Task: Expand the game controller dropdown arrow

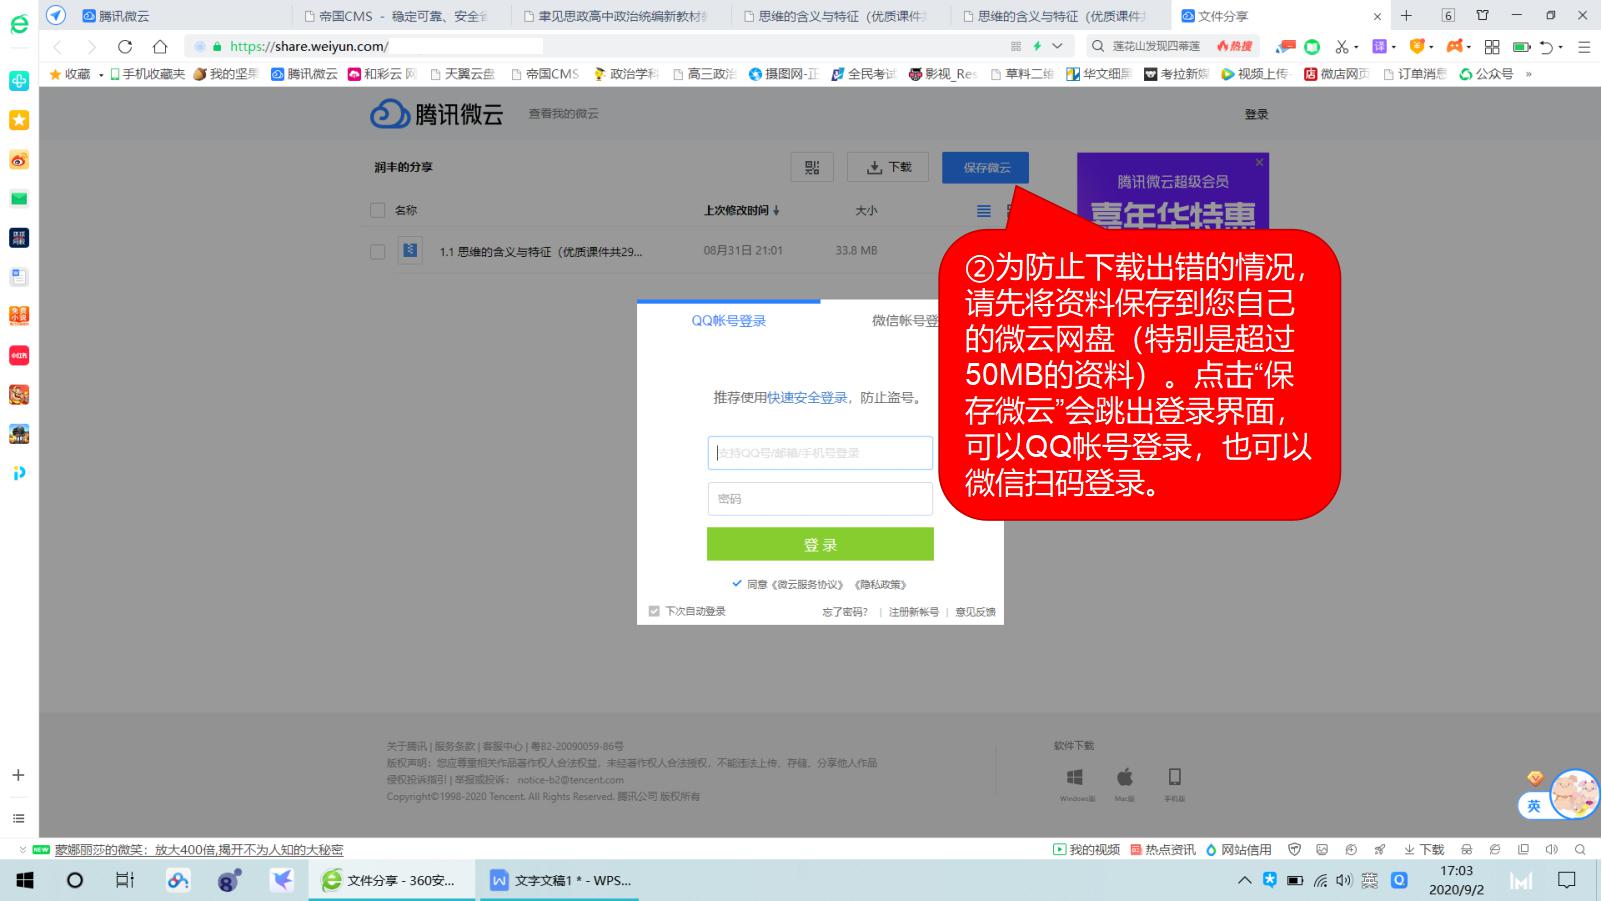Action: point(1470,47)
